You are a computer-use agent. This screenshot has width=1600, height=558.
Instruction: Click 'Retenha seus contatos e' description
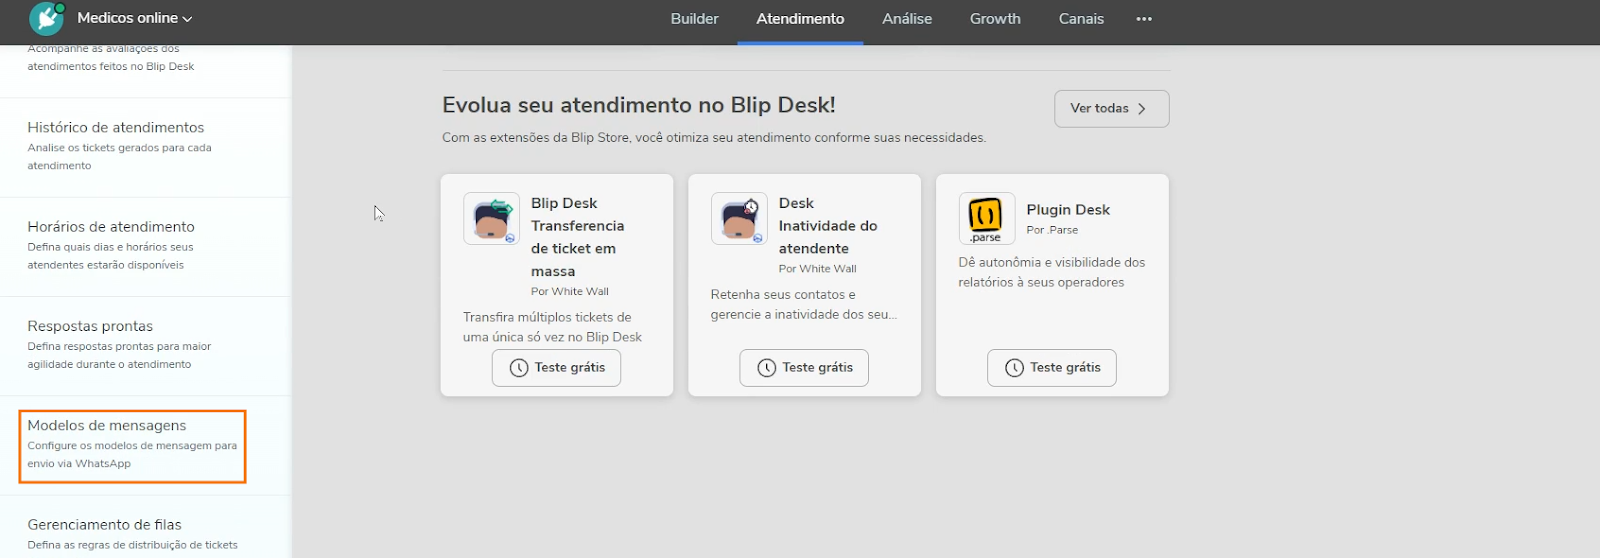coord(783,294)
